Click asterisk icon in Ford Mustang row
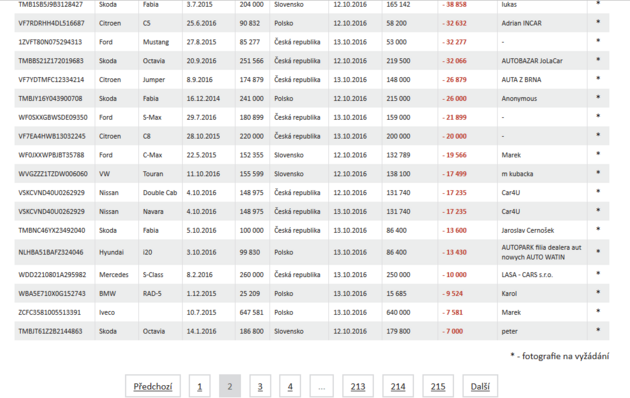This screenshot has width=630, height=398. [598, 41]
